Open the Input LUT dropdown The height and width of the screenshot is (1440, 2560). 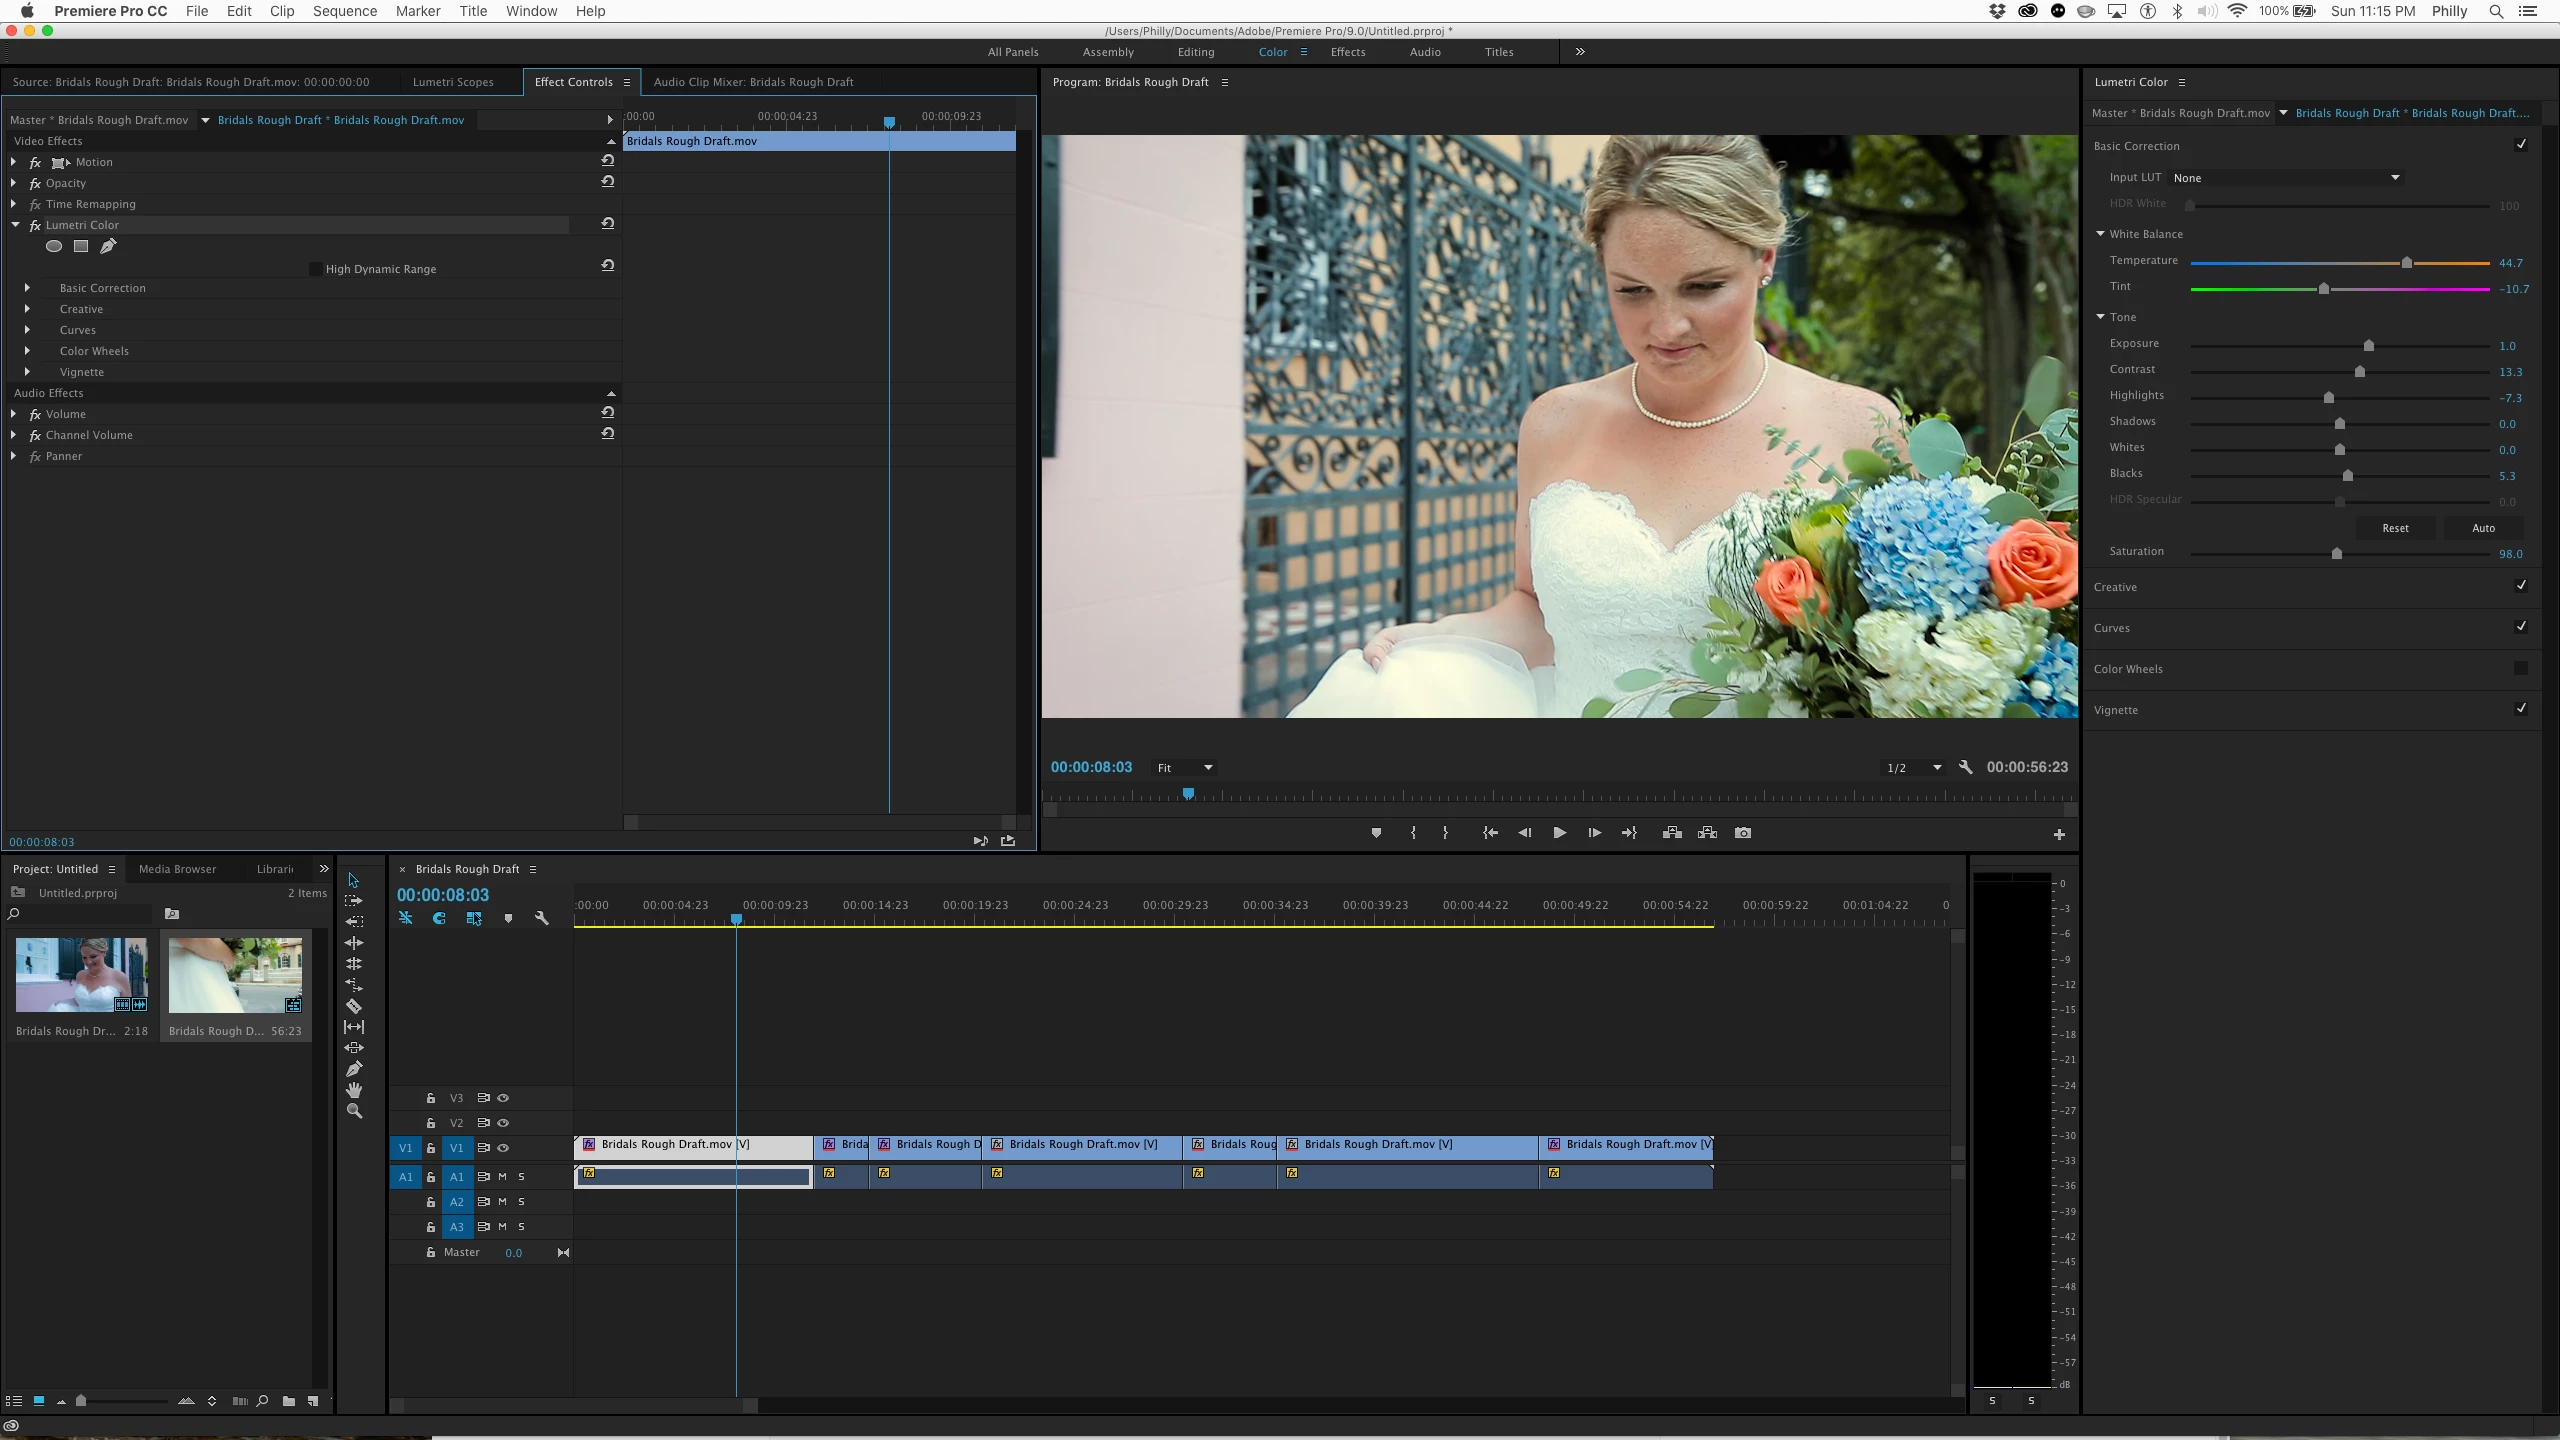(2286, 178)
